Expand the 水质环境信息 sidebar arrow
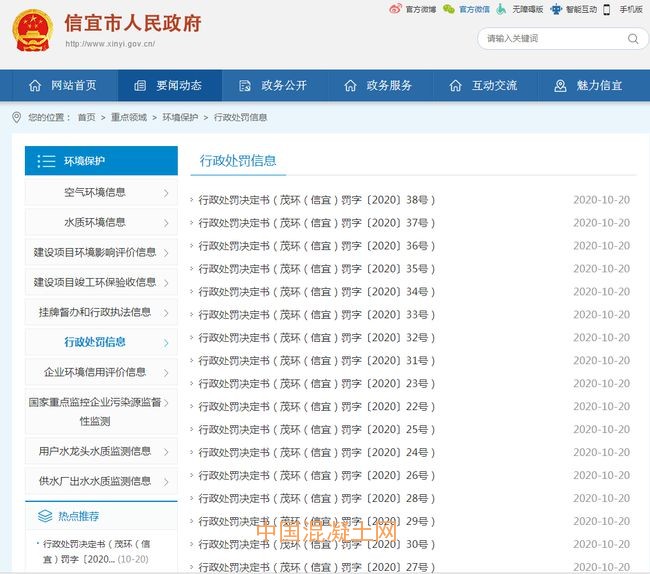This screenshot has height=574, width=650. pos(166,223)
